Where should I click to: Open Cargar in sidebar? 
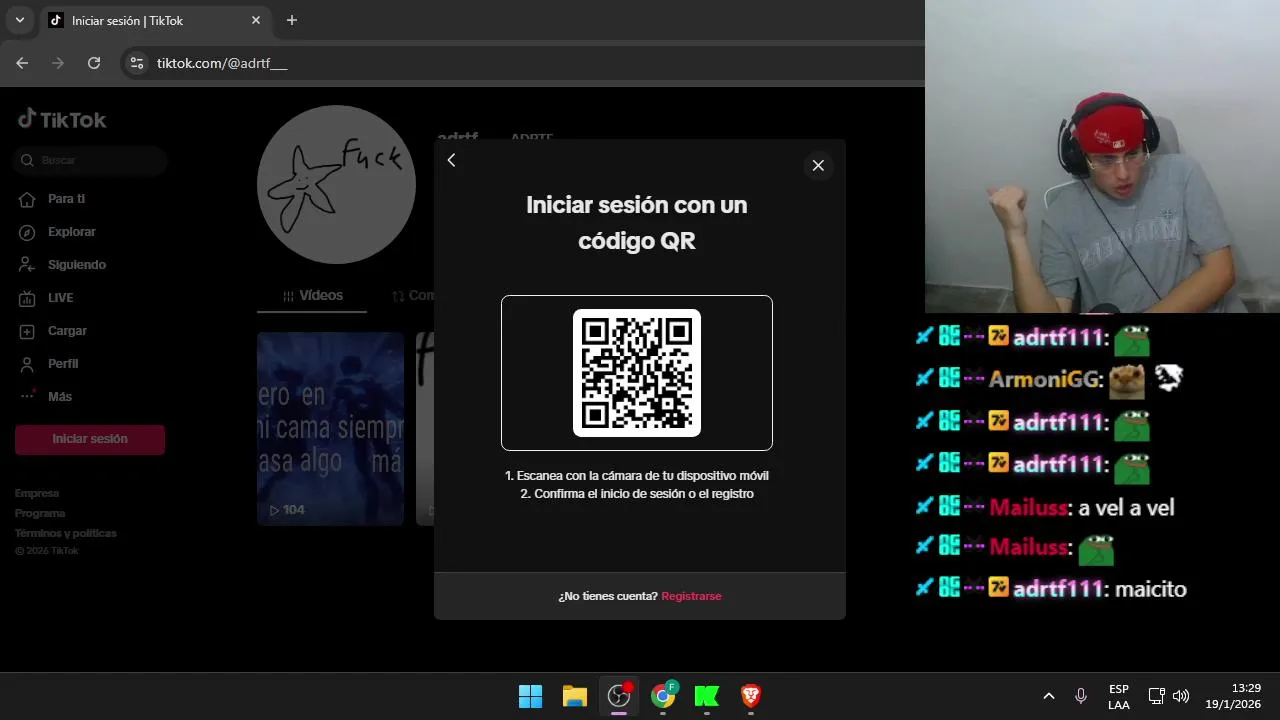point(67,331)
